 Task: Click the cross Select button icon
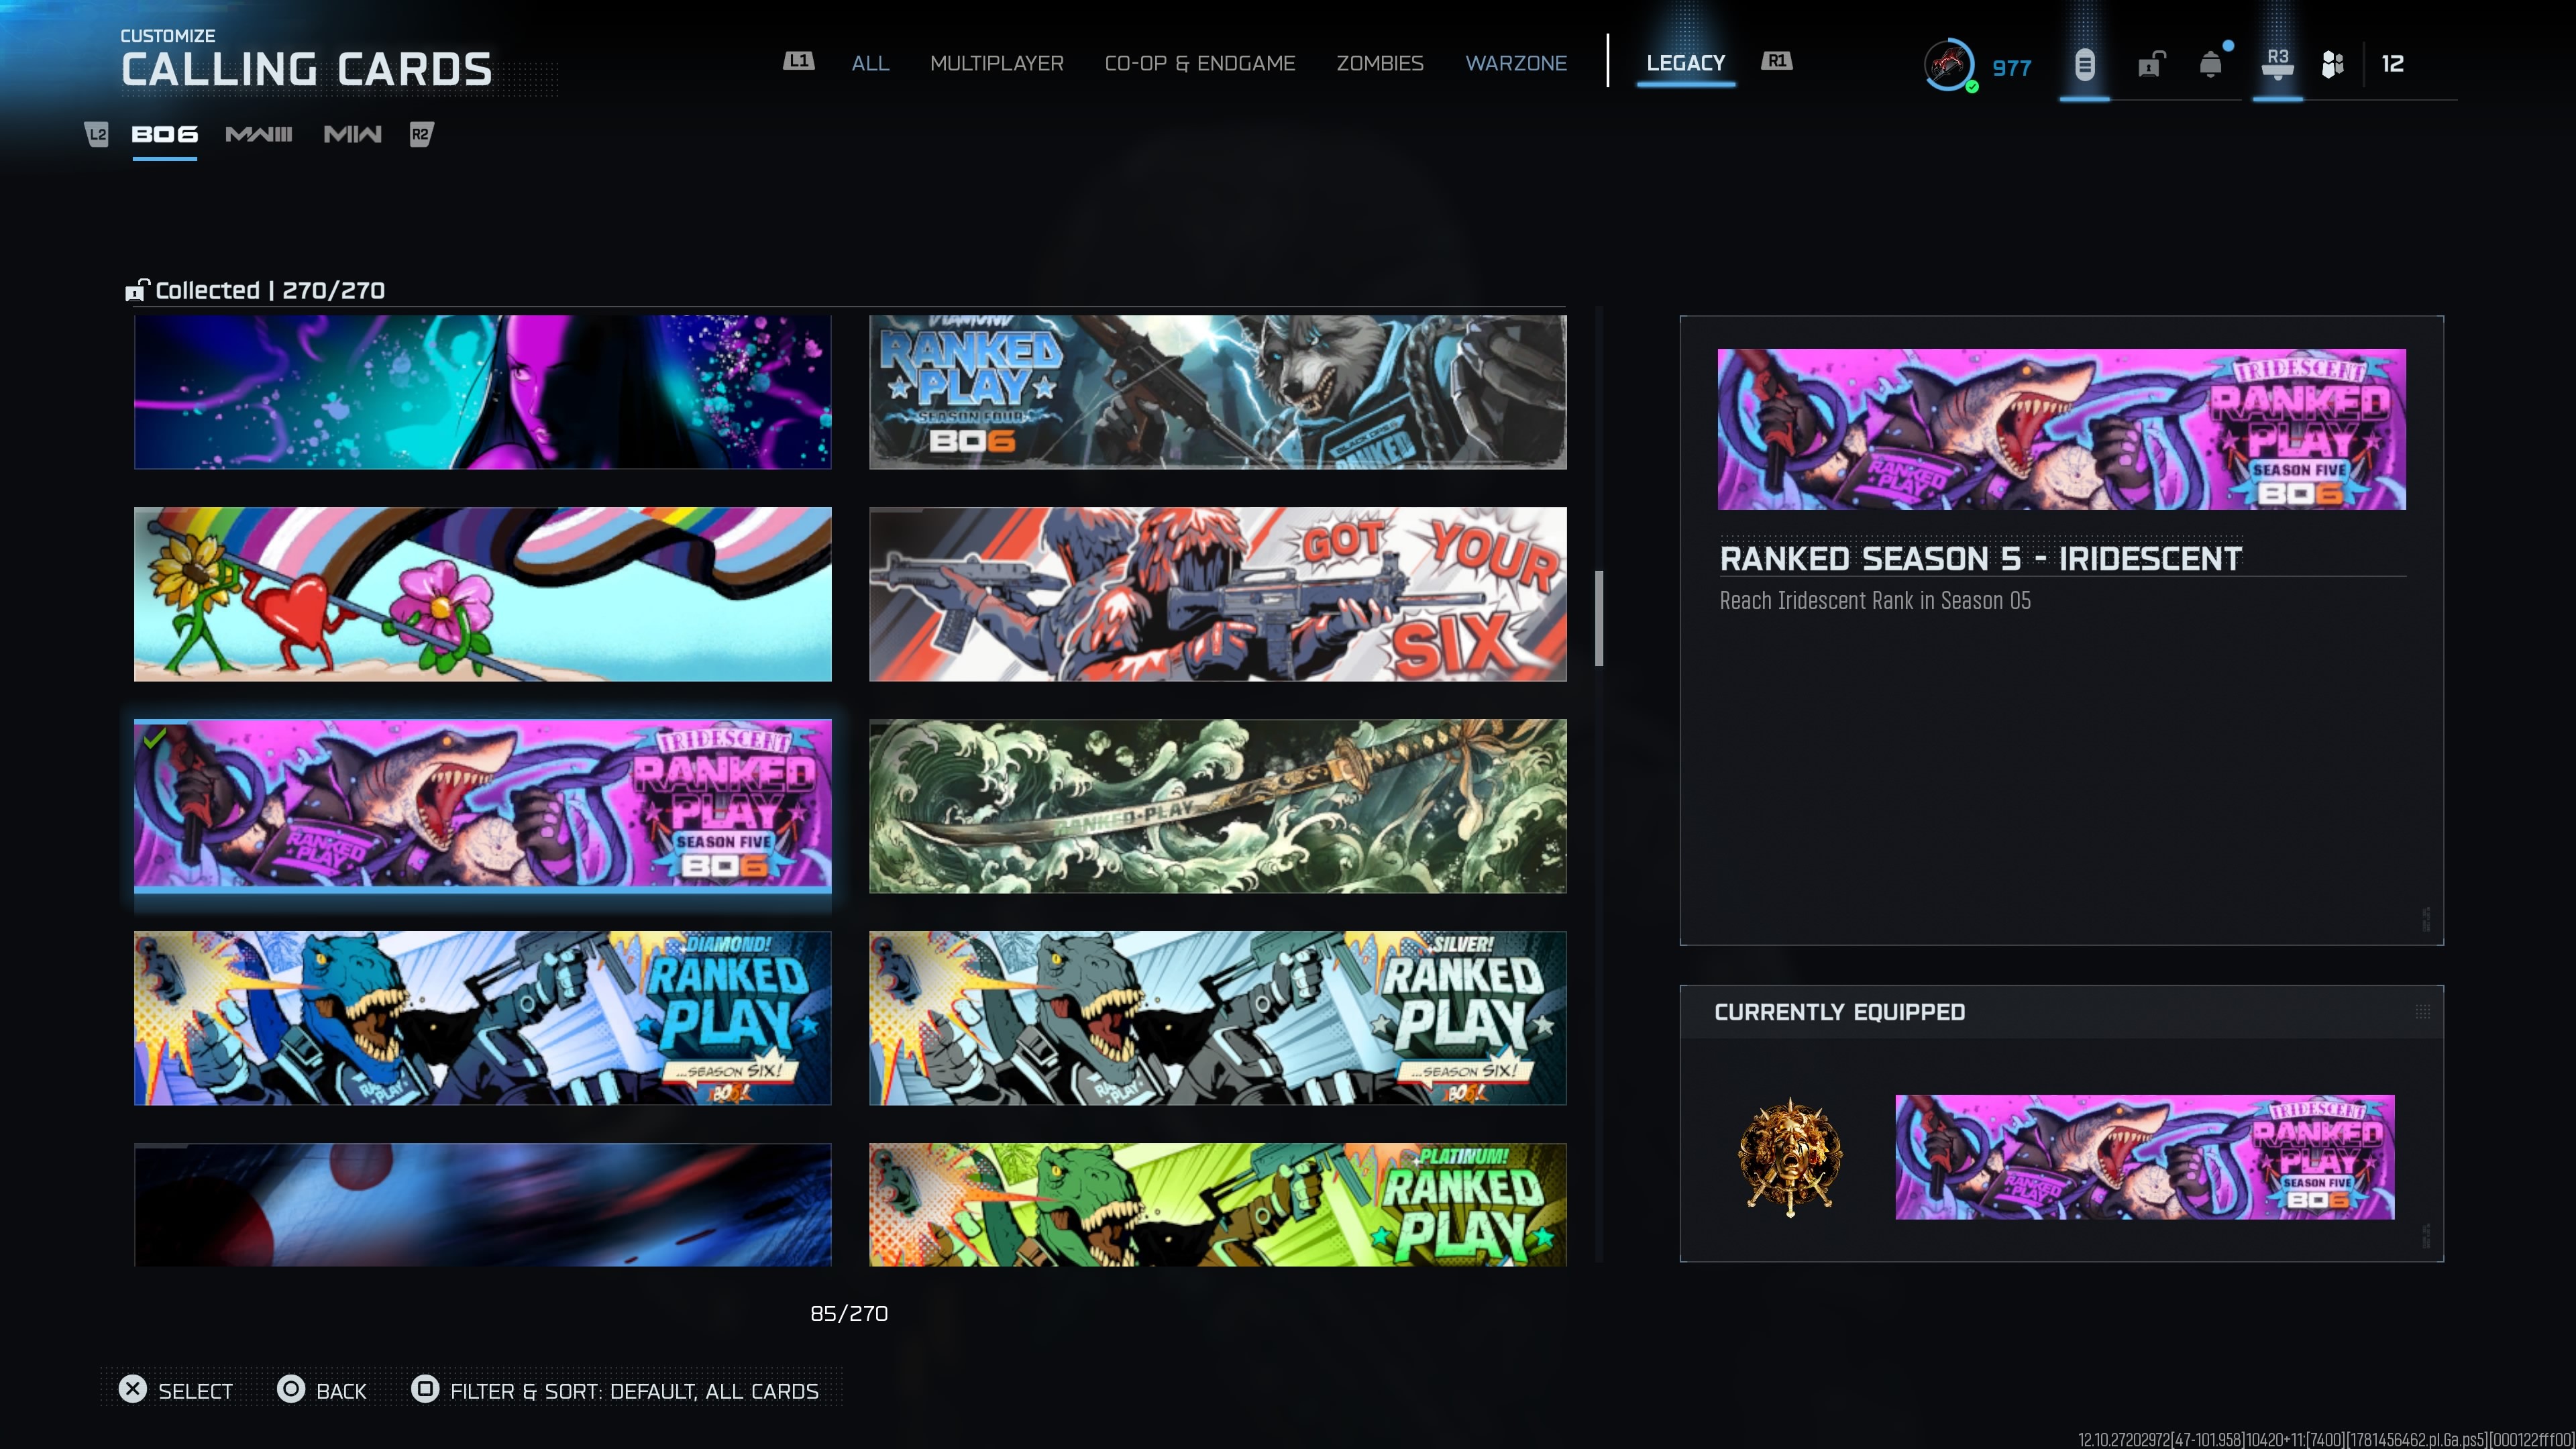tap(133, 1389)
